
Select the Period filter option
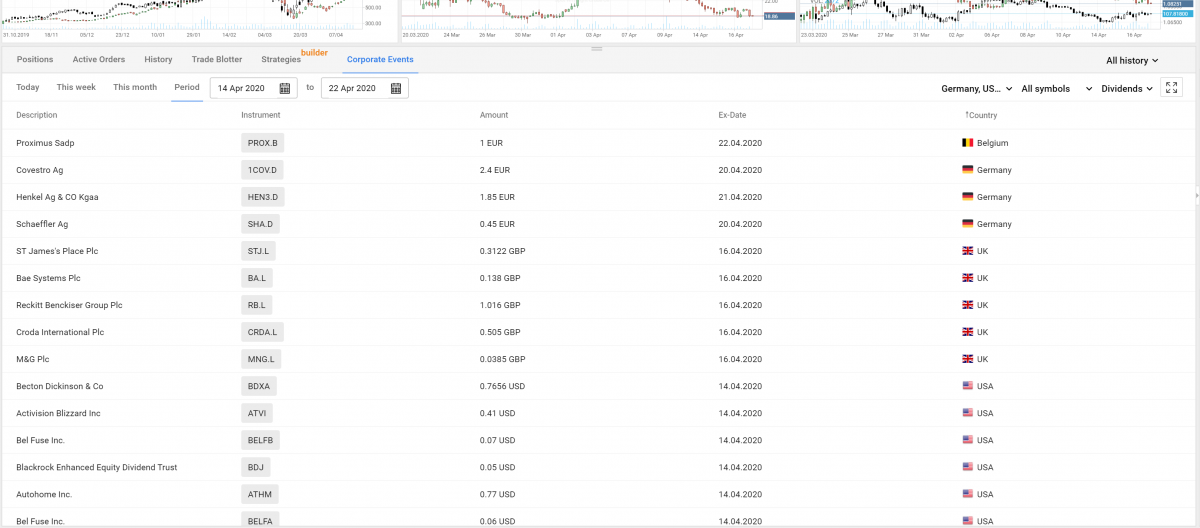pyautogui.click(x=187, y=88)
